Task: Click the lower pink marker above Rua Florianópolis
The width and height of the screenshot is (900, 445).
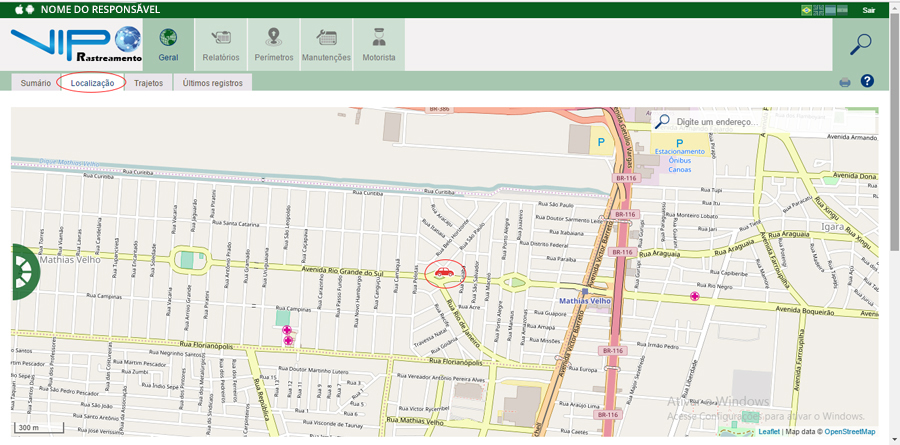Action: pyautogui.click(x=288, y=340)
